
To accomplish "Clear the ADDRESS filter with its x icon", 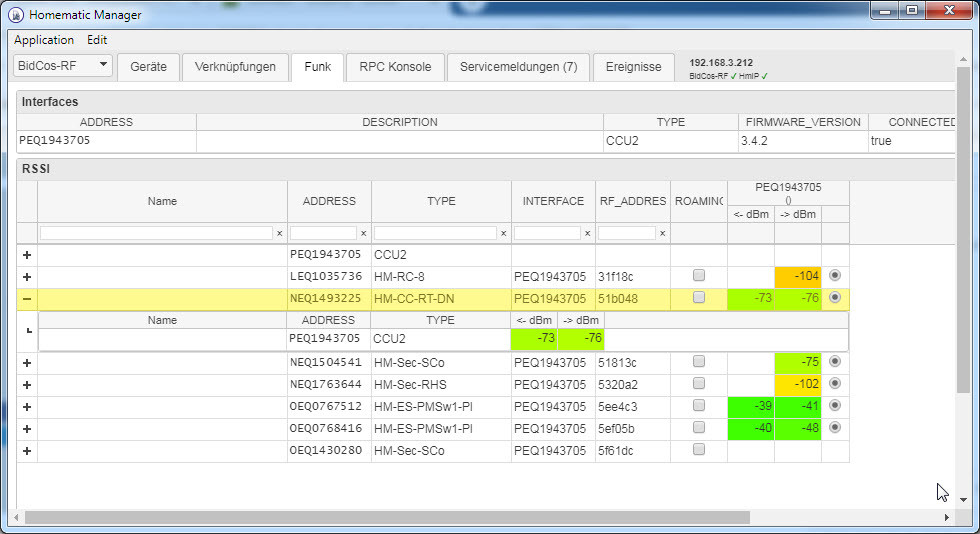I will click(363, 233).
